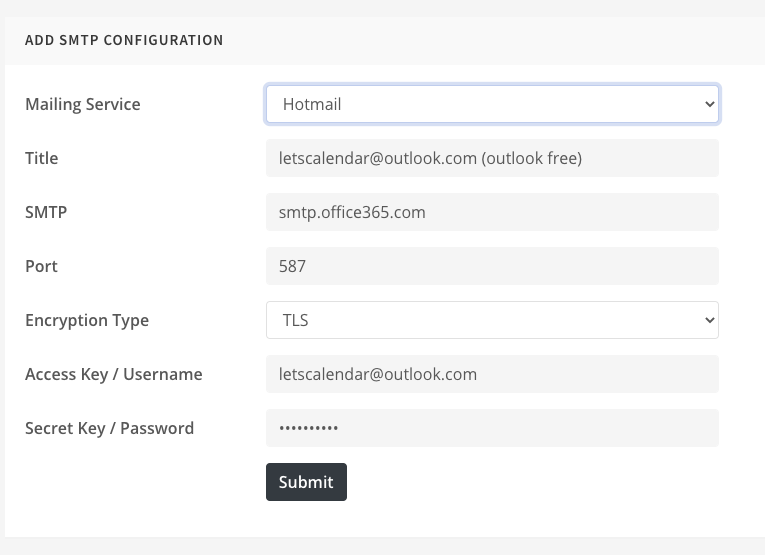Click into the Secret Key / Password field
Image resolution: width=765 pixels, height=555 pixels.
point(492,428)
